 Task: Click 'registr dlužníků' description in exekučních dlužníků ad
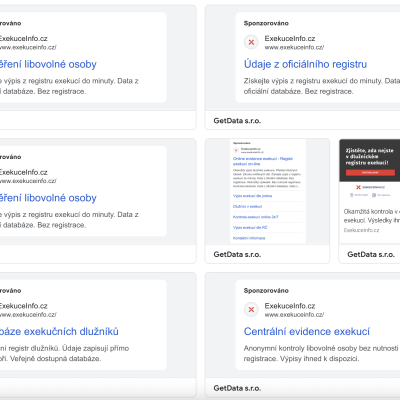pyautogui.click(x=64, y=353)
